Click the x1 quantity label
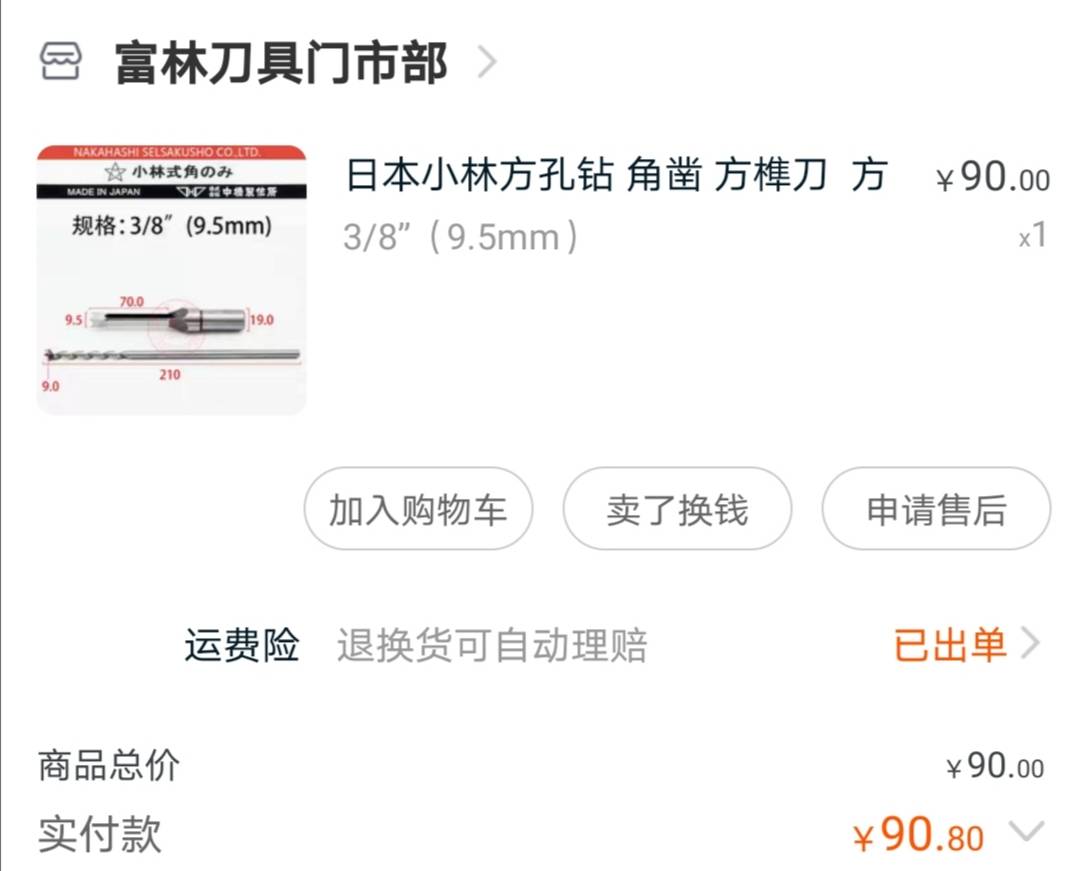Image resolution: width=1080 pixels, height=871 pixels. pos(1033,235)
